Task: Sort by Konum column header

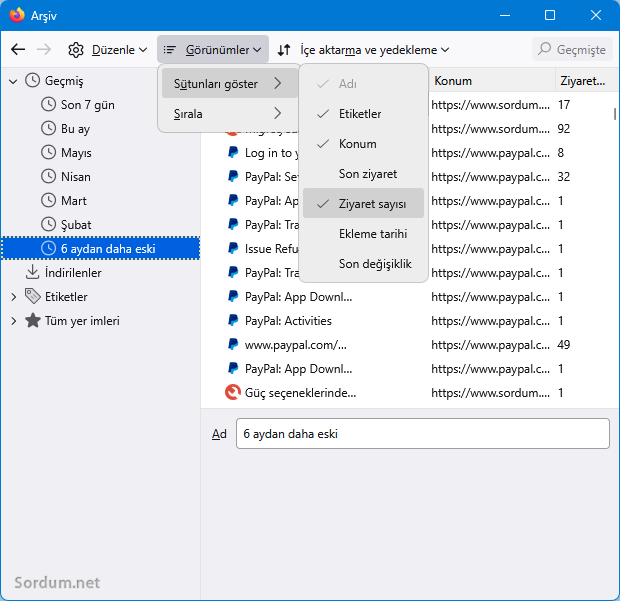Action: point(492,81)
